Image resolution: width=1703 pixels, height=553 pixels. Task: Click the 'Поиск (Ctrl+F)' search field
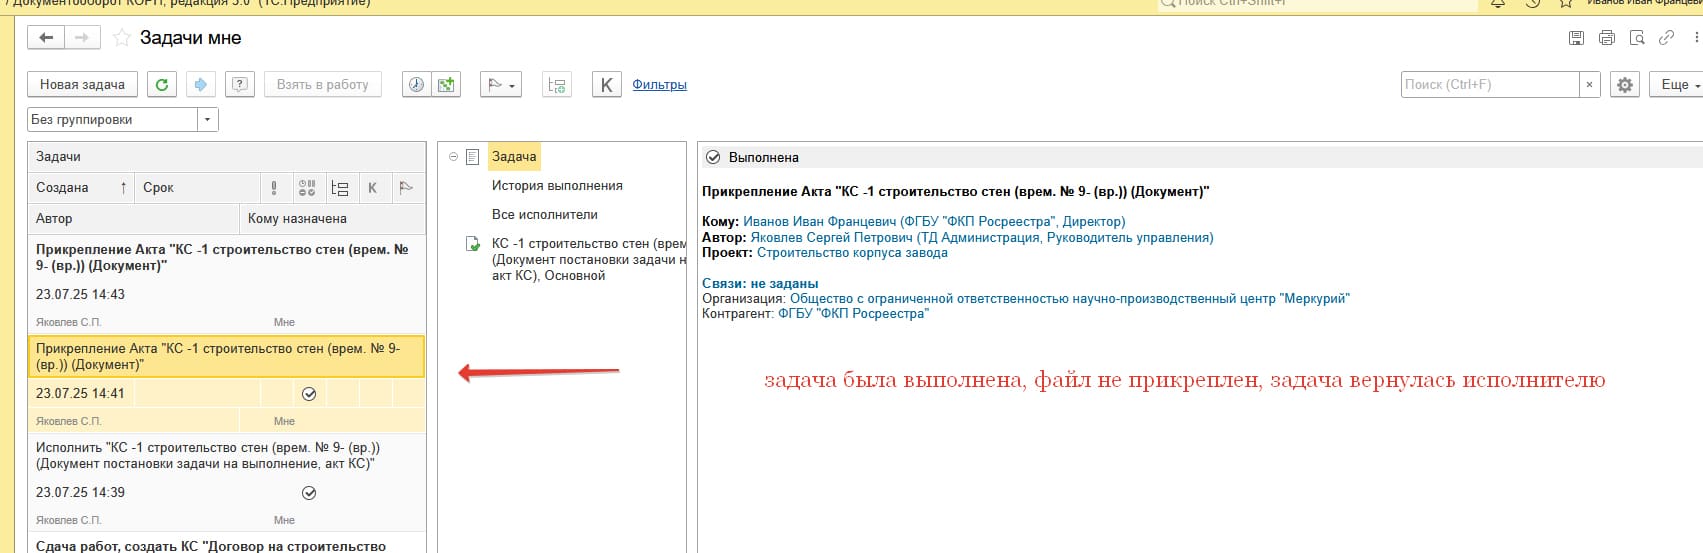[1489, 85]
